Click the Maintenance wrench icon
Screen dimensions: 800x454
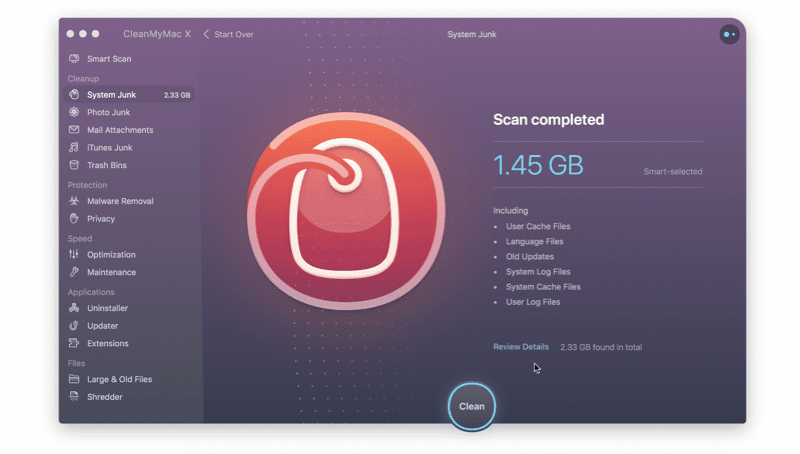(74, 272)
